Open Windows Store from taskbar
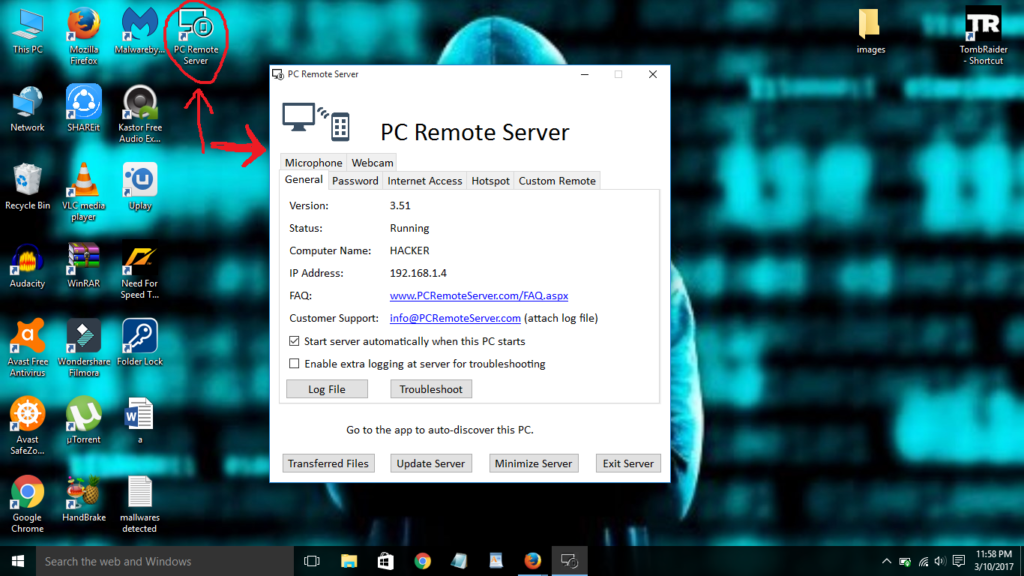 [385, 561]
